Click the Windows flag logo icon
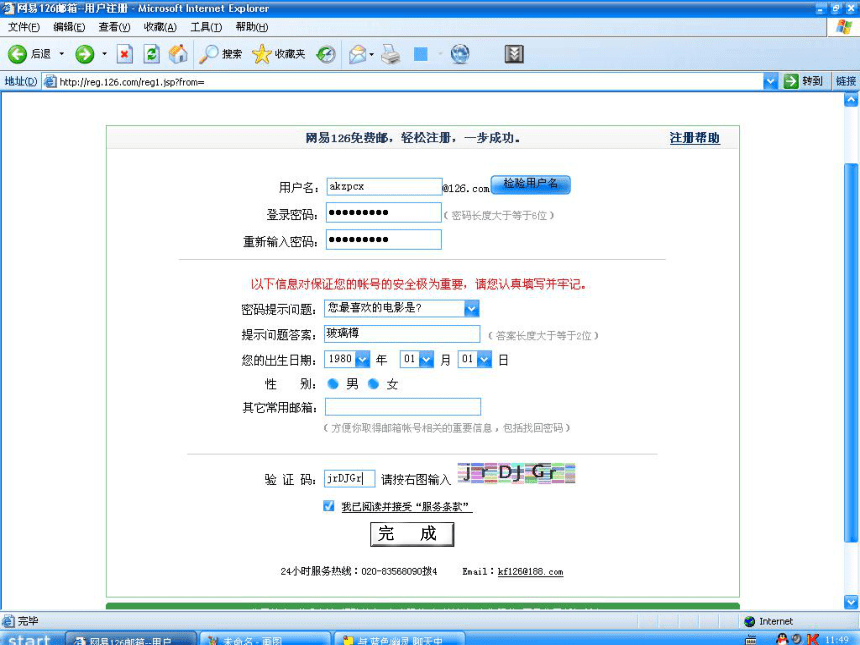The height and width of the screenshot is (645, 860). 844,27
